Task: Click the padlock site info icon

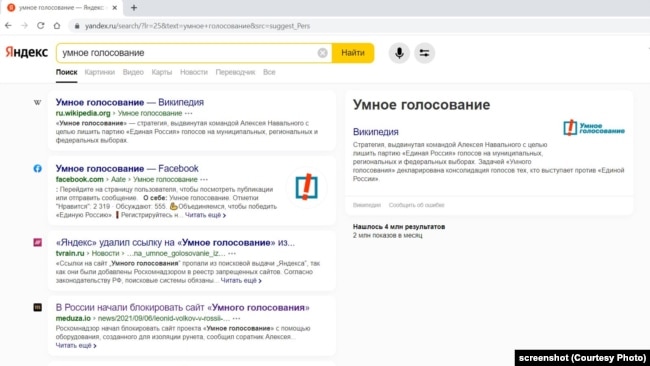Action: point(77,26)
